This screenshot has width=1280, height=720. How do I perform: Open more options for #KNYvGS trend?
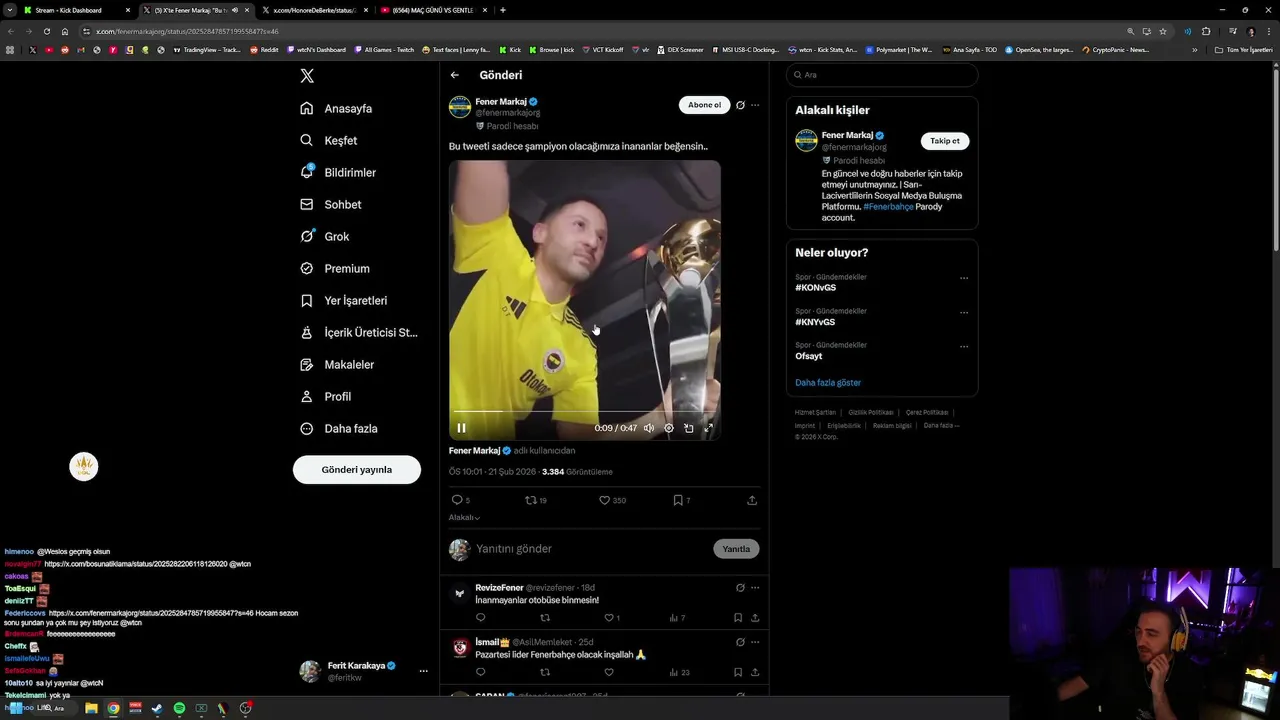pyautogui.click(x=964, y=312)
